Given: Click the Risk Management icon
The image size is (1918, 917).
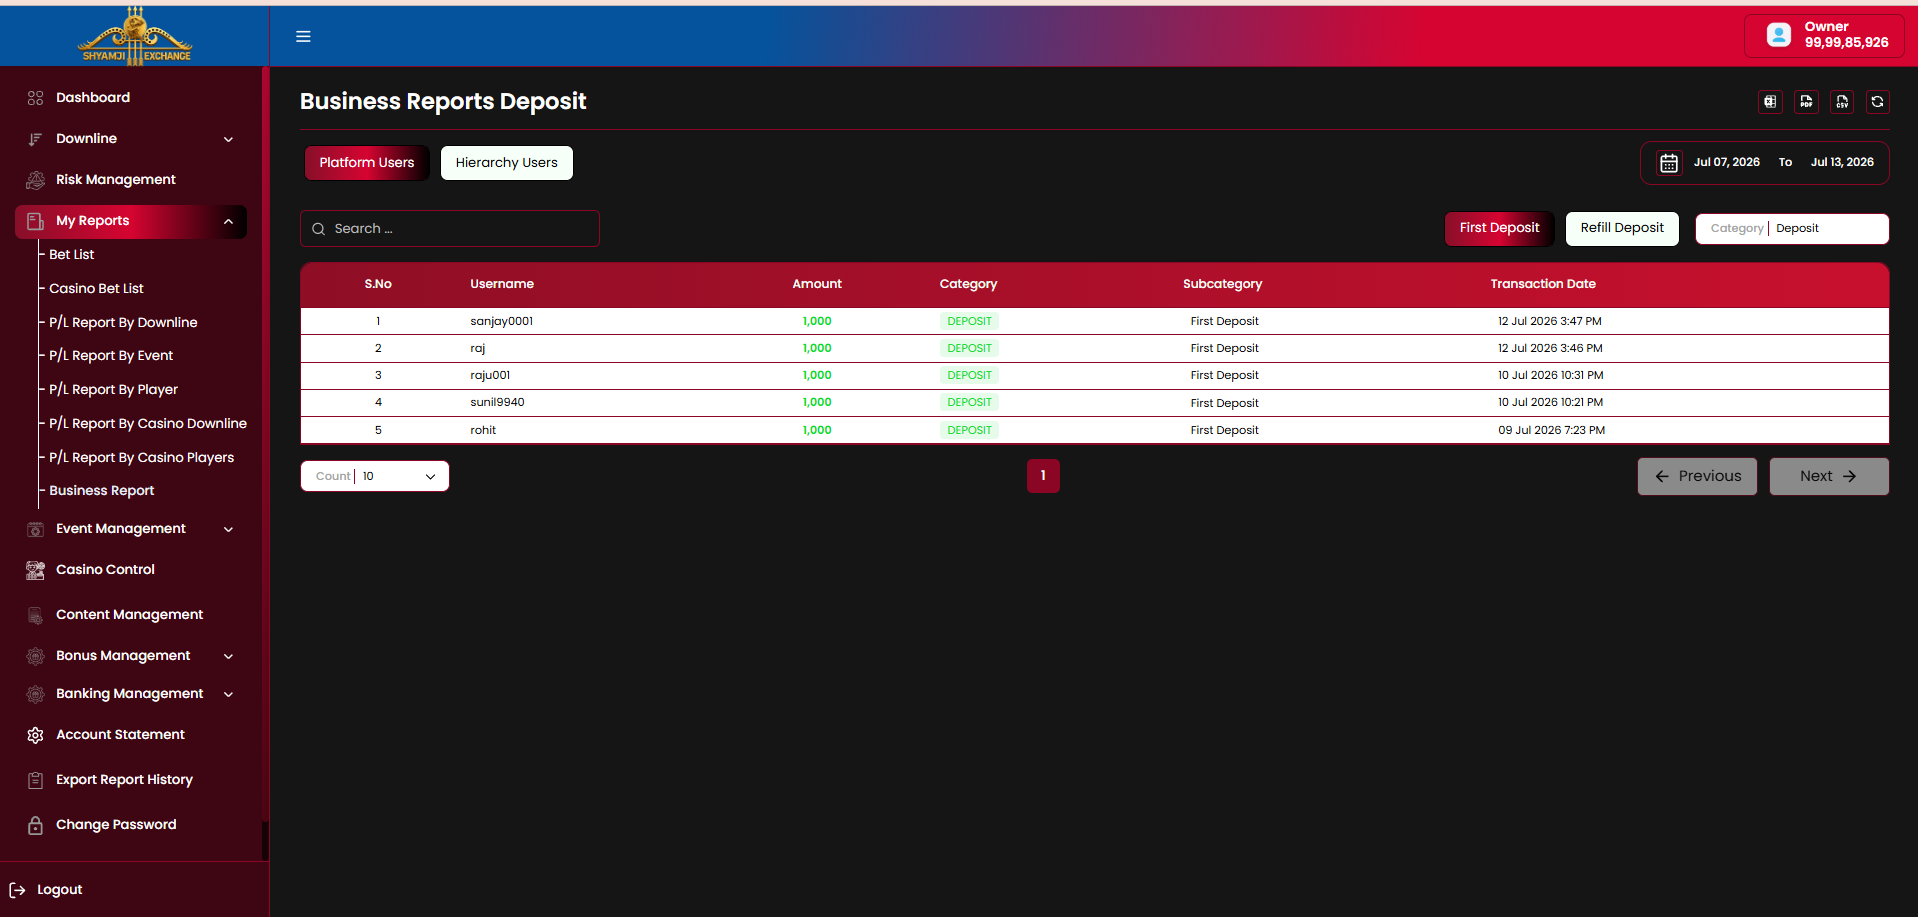Looking at the screenshot, I should click(x=36, y=180).
